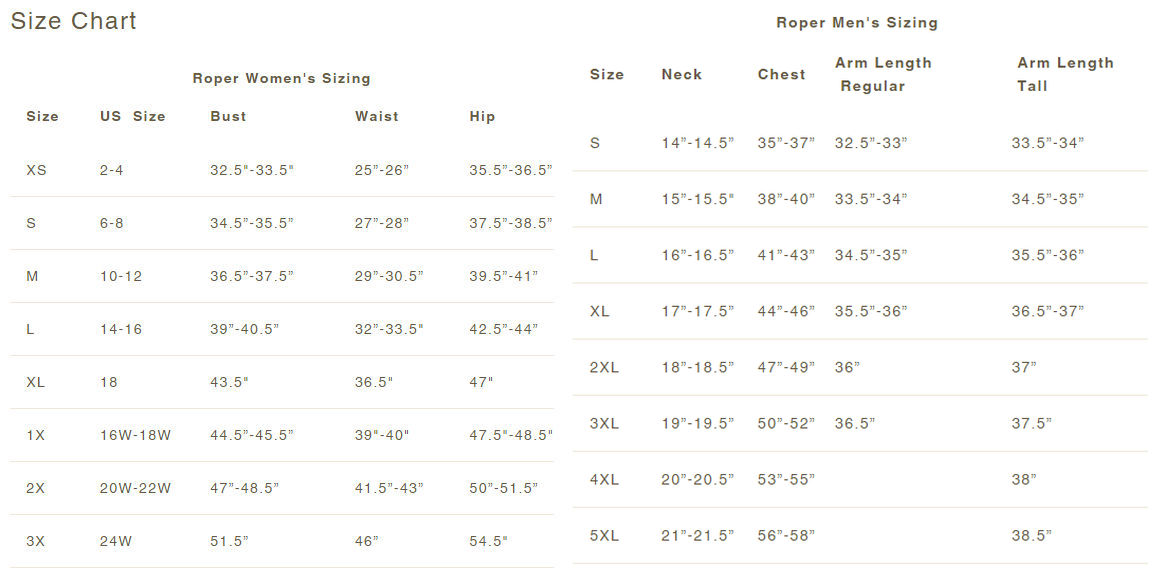Image resolution: width=1168 pixels, height=584 pixels.
Task: Select the US Size column header
Action: pyautogui.click(x=132, y=116)
